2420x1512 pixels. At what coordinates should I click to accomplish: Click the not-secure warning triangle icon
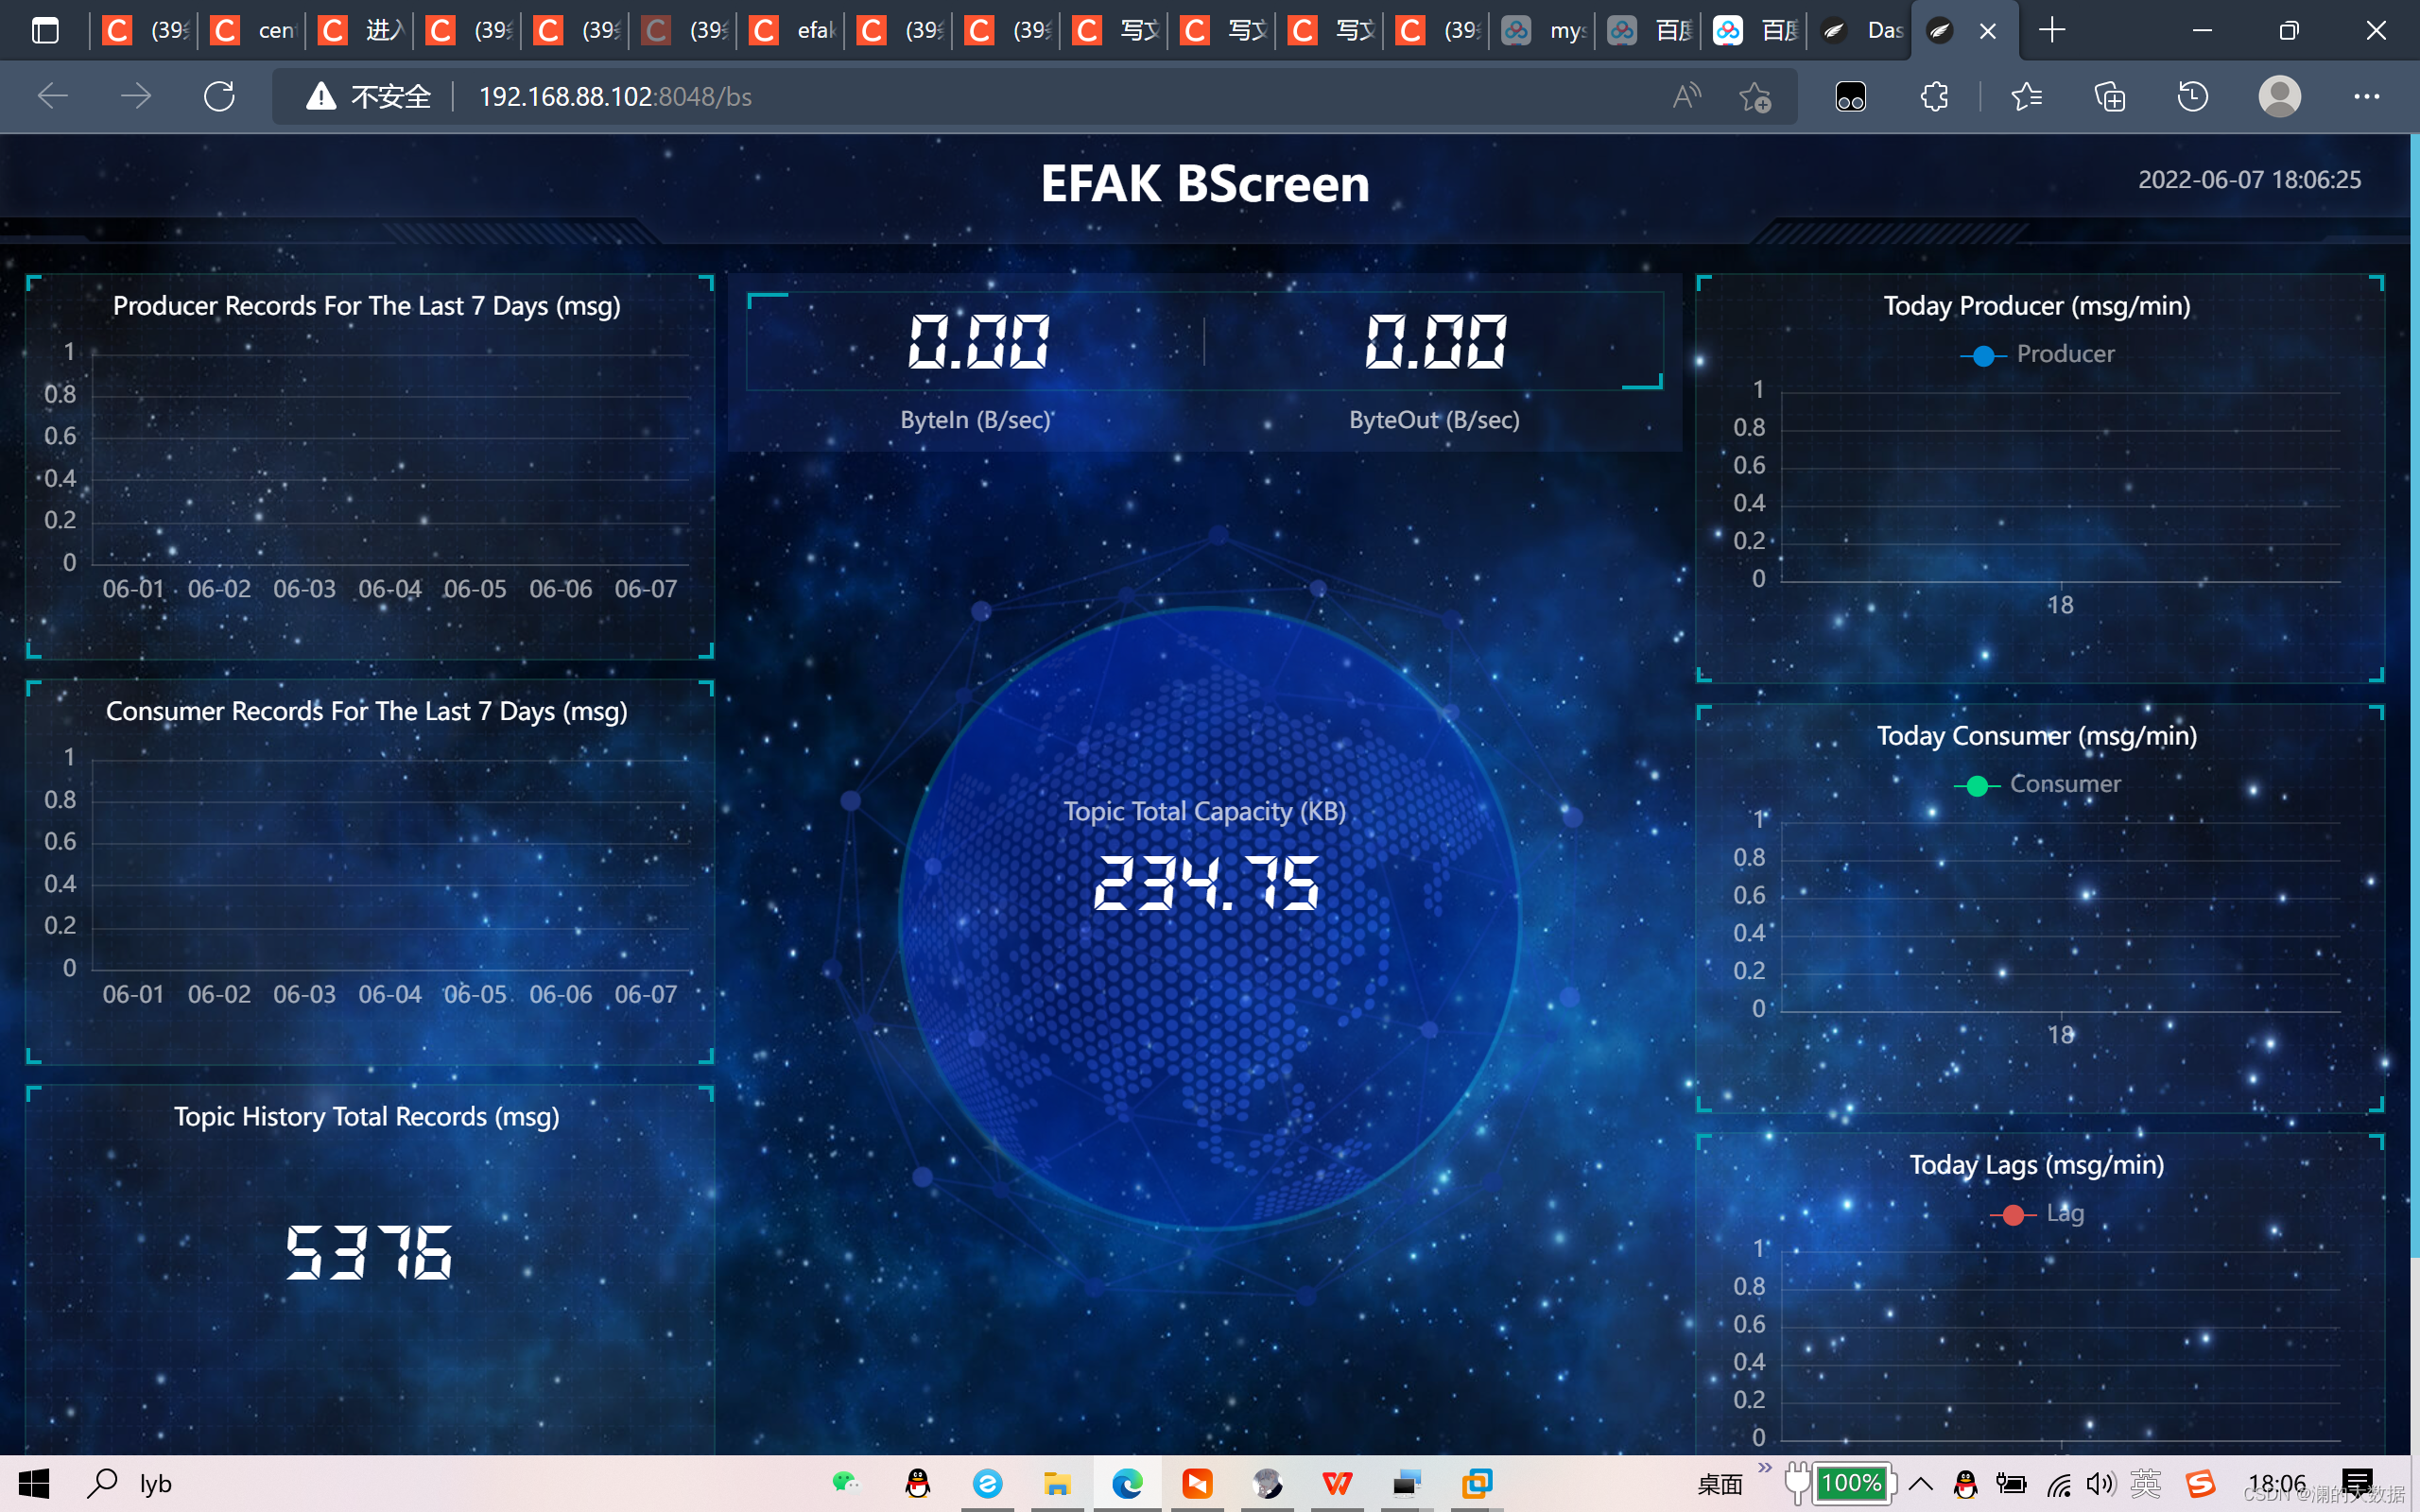[x=321, y=96]
